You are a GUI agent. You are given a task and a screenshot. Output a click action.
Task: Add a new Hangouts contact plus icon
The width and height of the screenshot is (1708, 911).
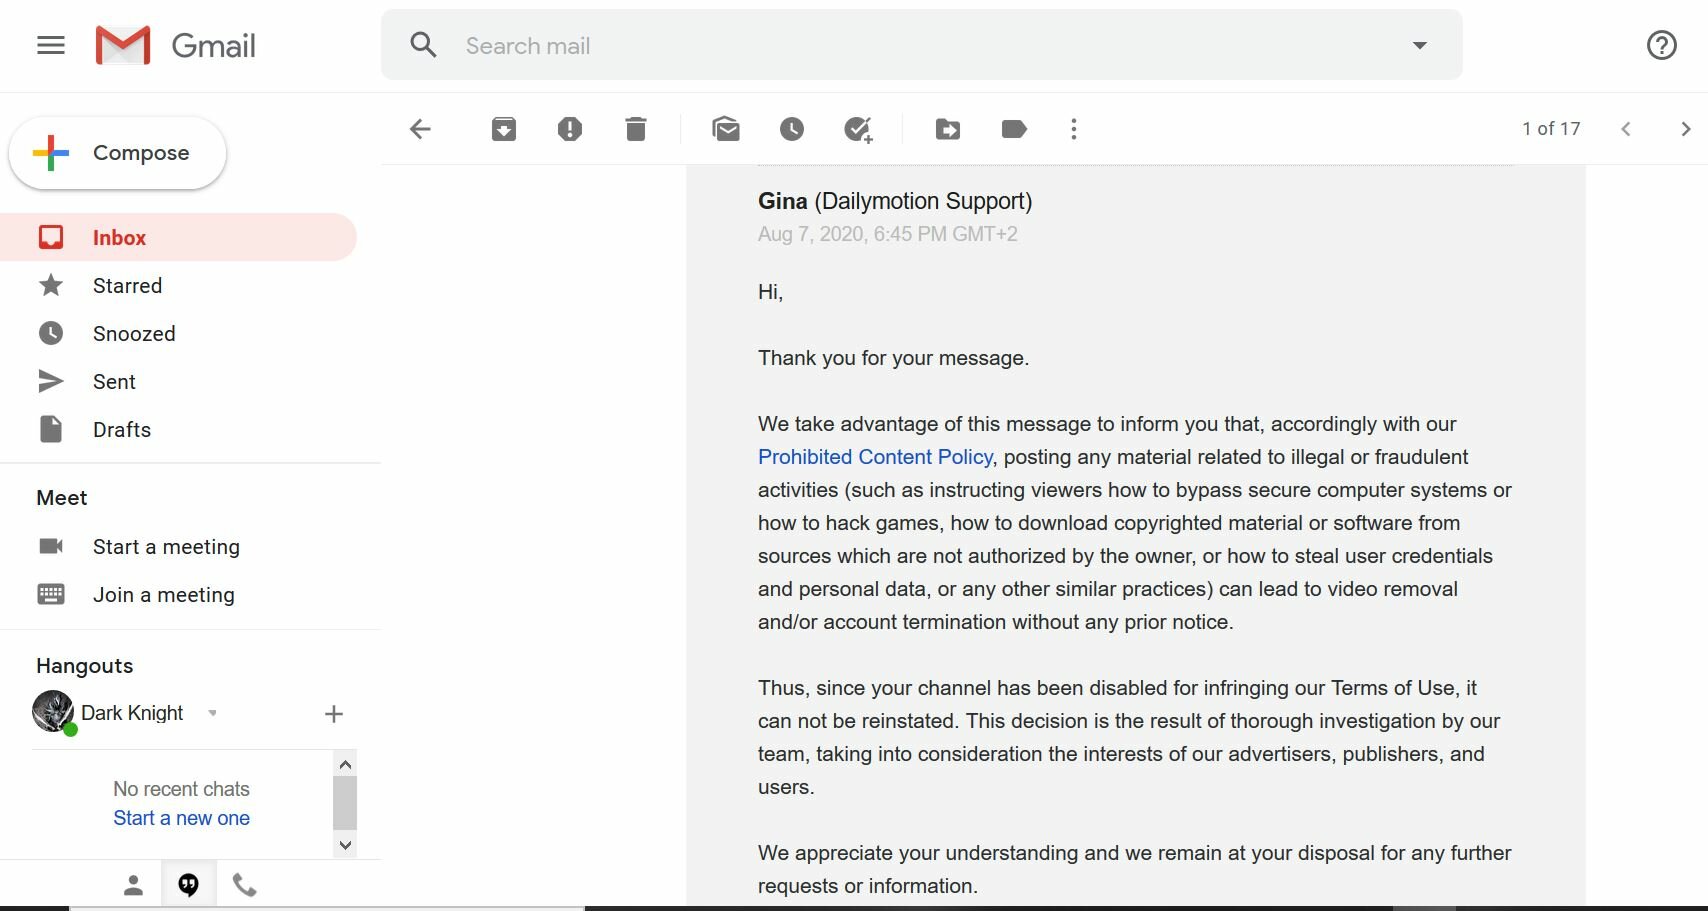334,714
